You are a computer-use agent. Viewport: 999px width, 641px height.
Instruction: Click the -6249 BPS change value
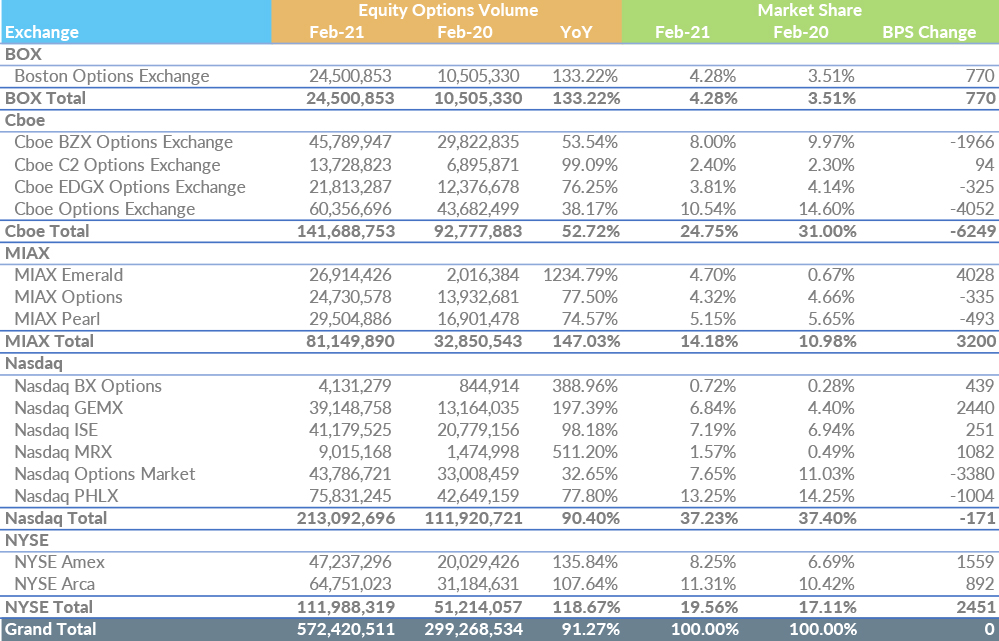972,231
